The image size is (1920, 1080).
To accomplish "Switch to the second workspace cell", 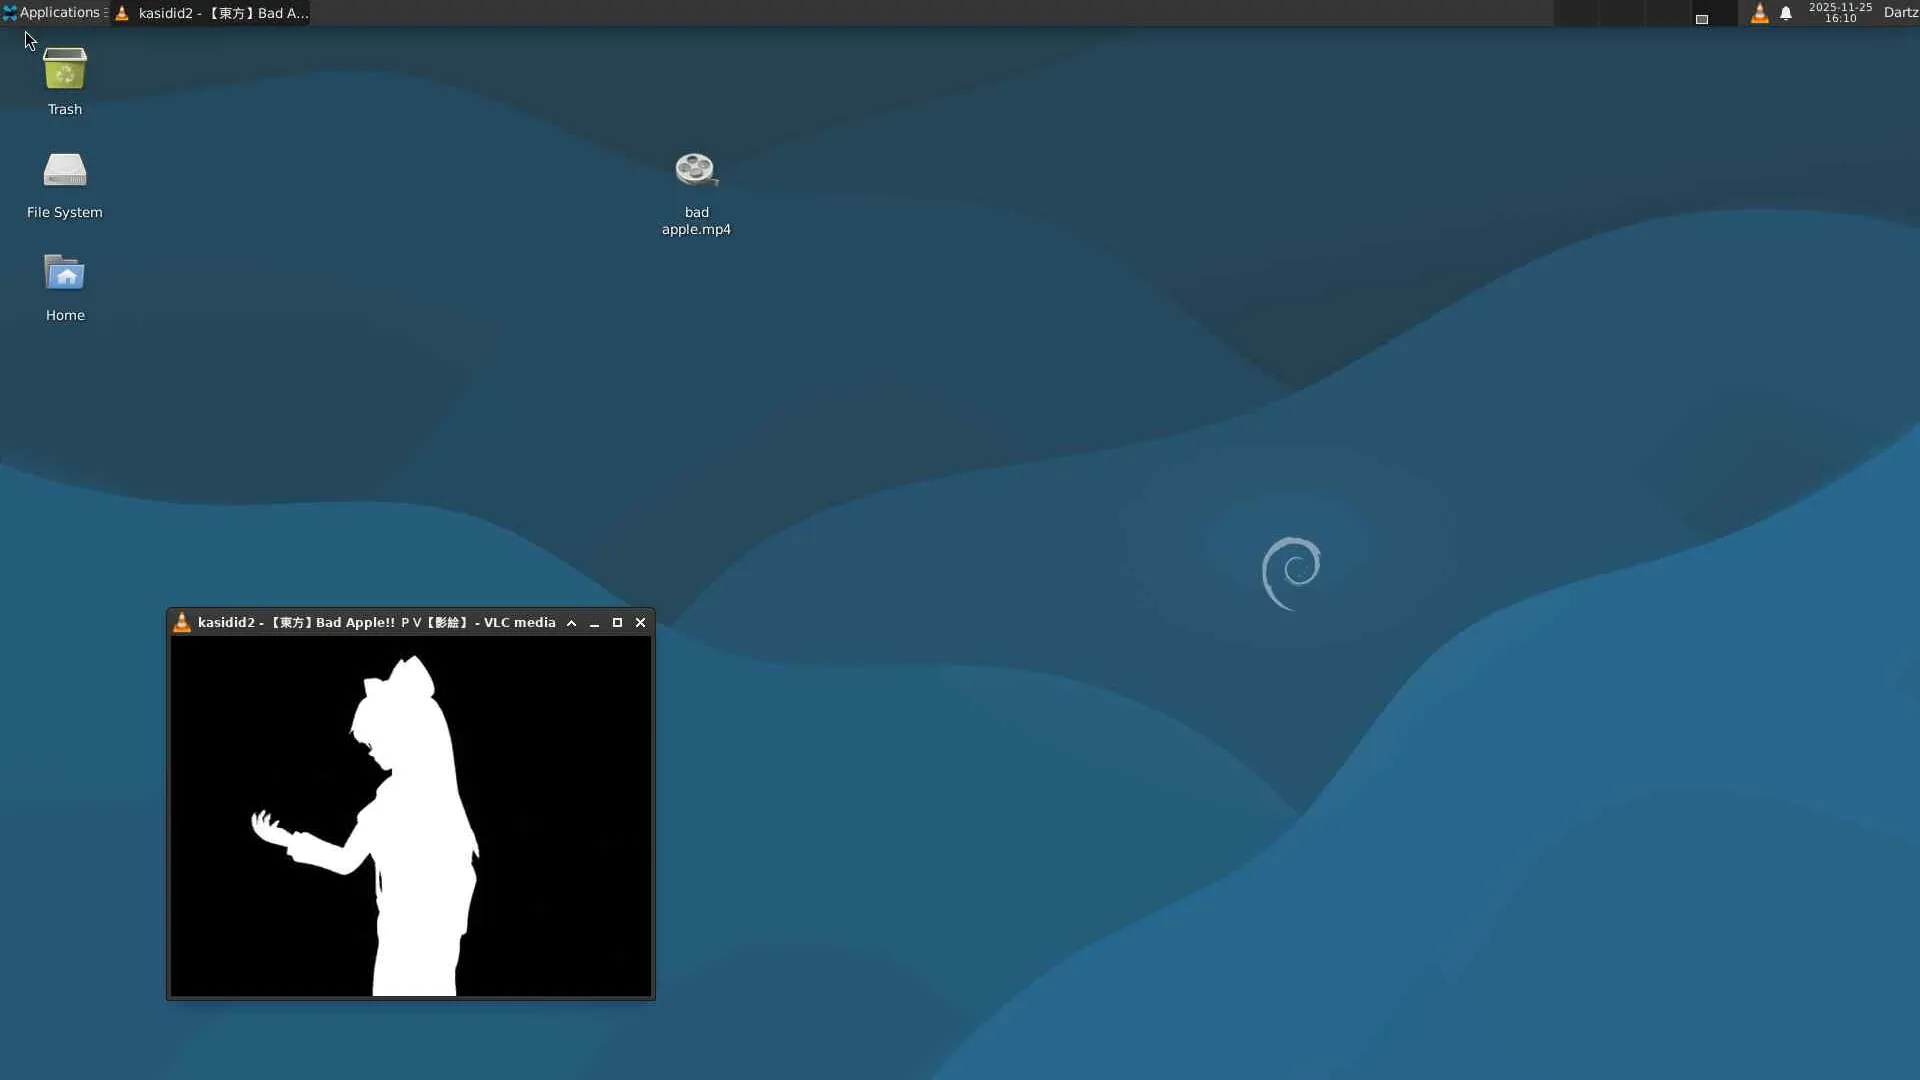I will click(1622, 13).
